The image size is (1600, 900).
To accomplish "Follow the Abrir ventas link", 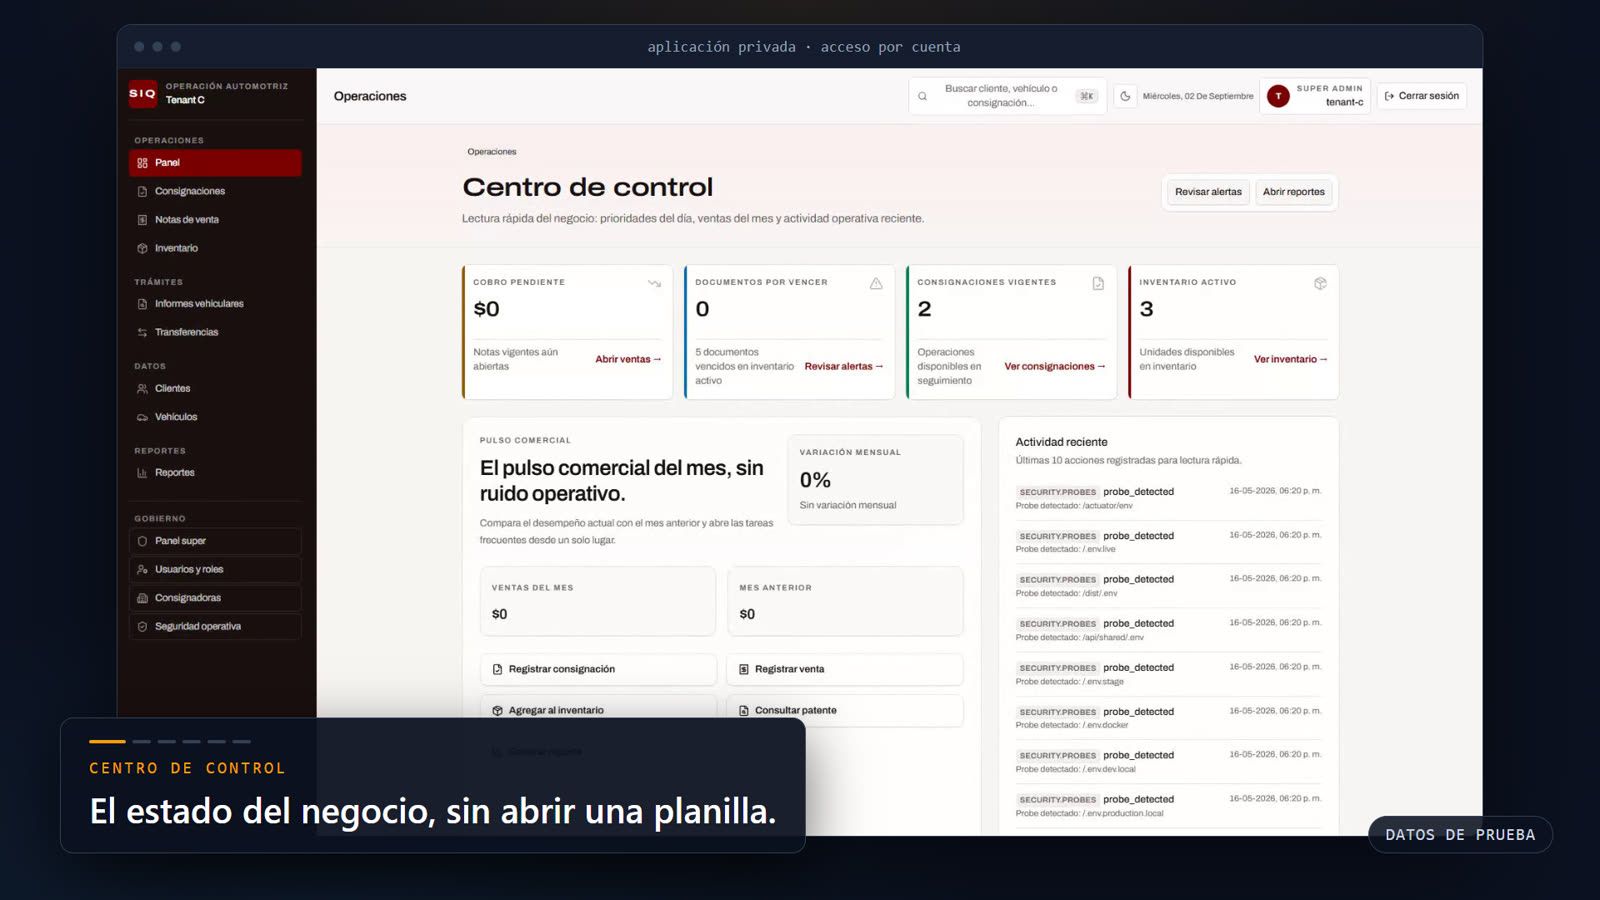I will (628, 359).
